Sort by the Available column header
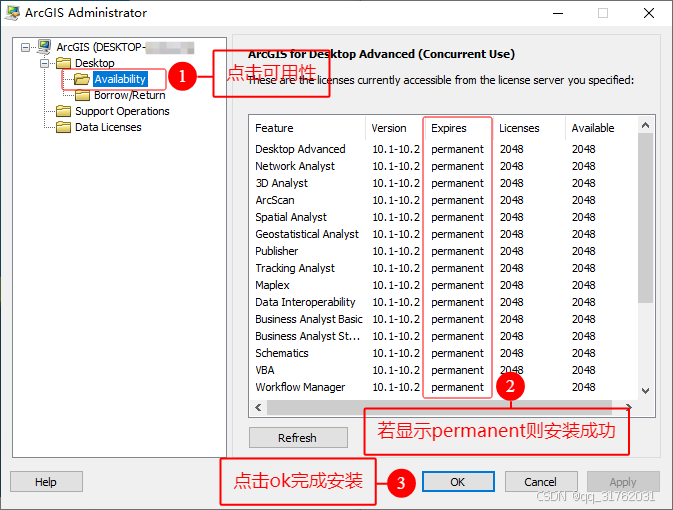This screenshot has width=673, height=510. click(601, 128)
